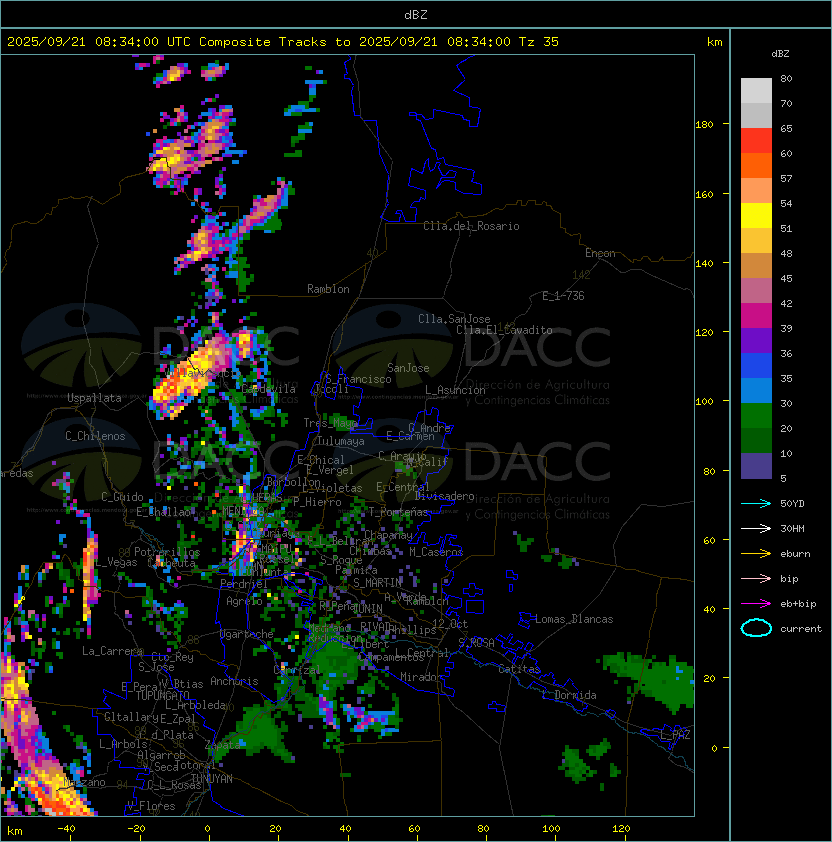Pick the purple 36-39 dBZ swatch
The height and width of the screenshot is (842, 832).
[756, 340]
